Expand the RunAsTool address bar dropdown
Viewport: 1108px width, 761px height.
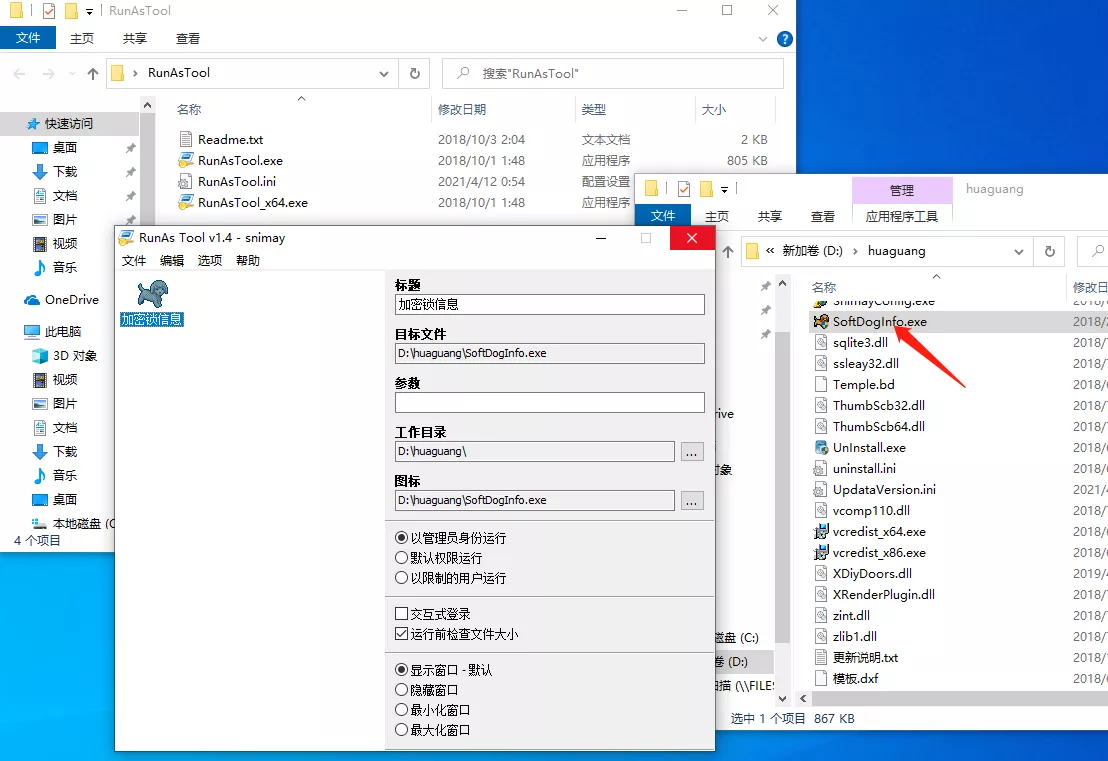click(384, 73)
